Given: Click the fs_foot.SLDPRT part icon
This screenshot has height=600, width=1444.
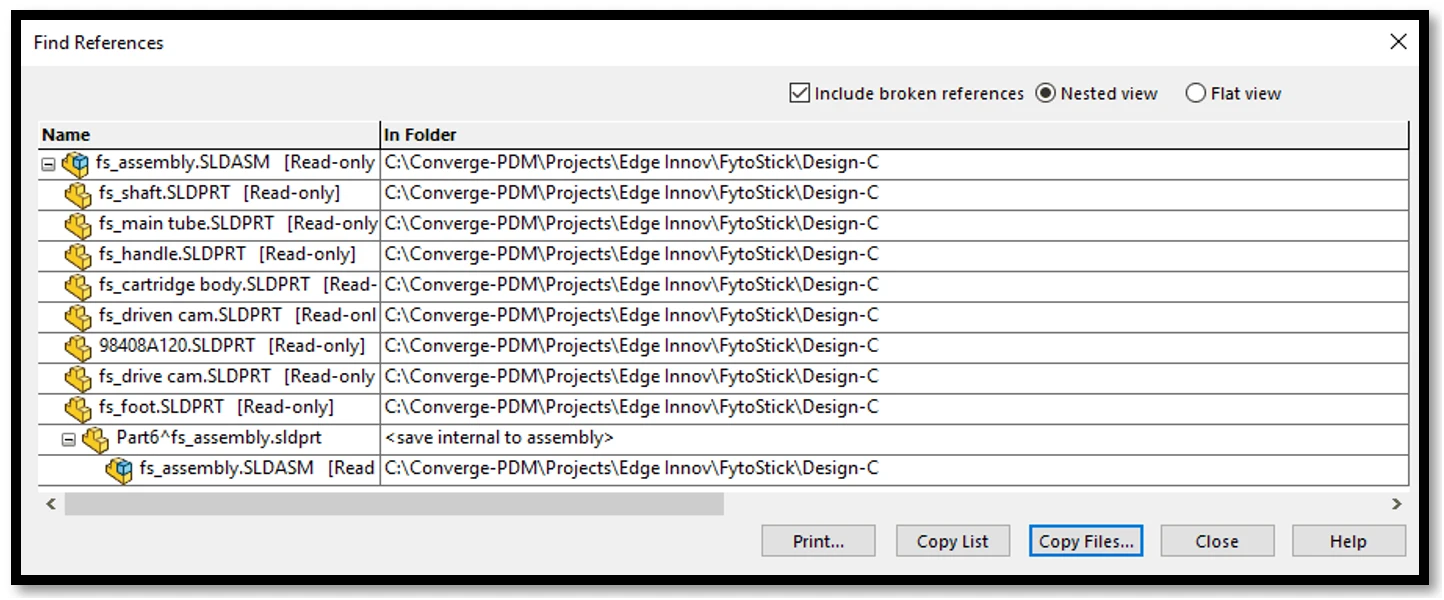Looking at the screenshot, I should (x=78, y=408).
